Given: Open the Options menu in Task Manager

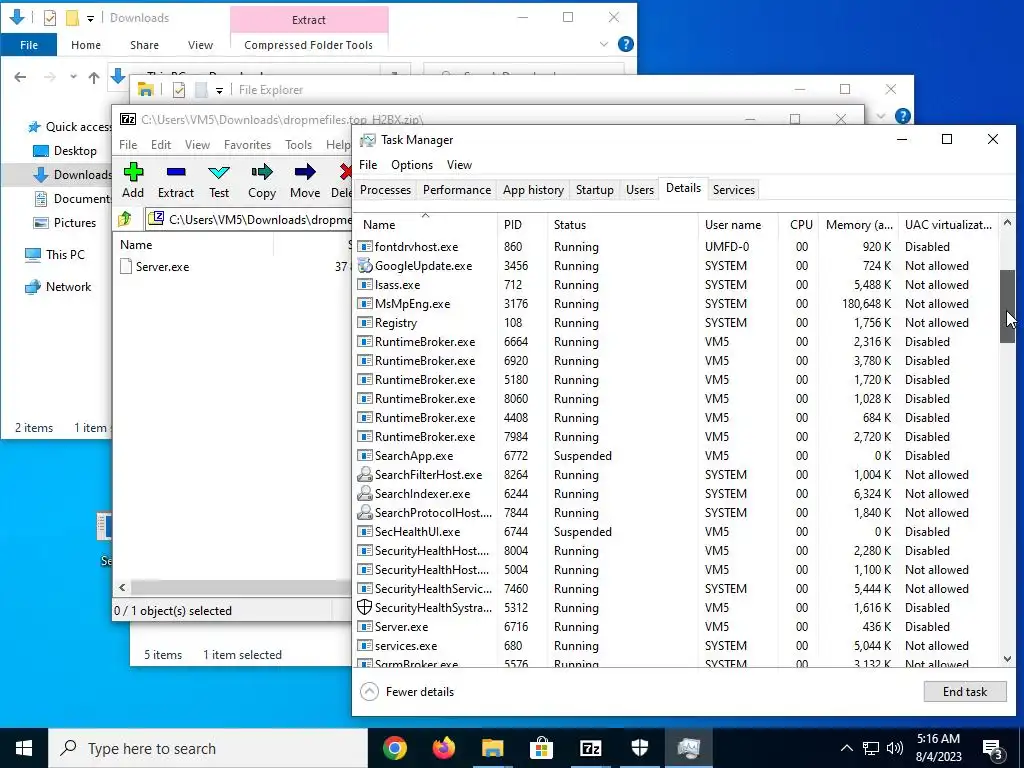Looking at the screenshot, I should 411,165.
